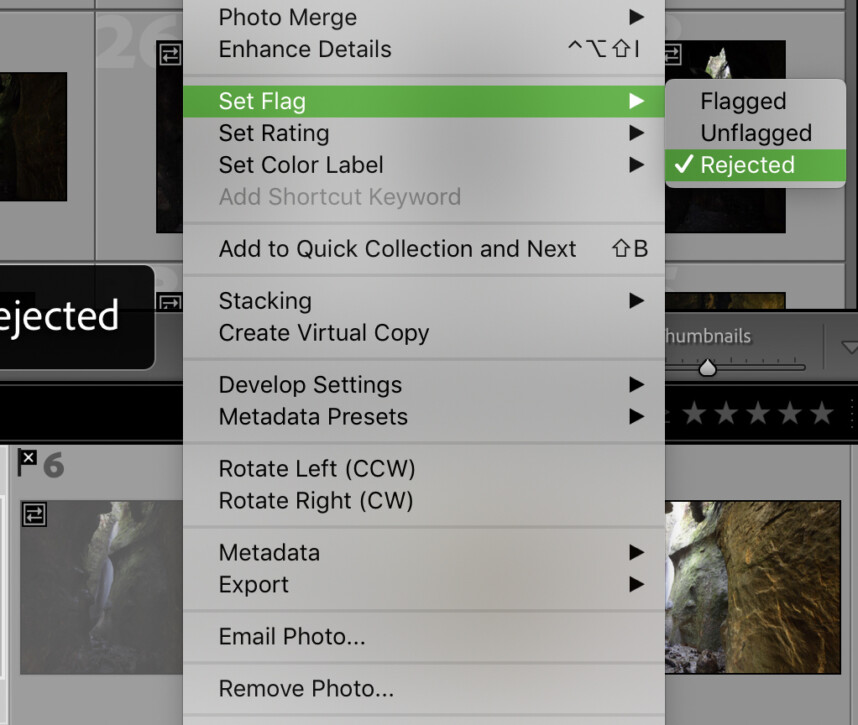Viewport: 858px width, 725px height.
Task: Open the Export submenu arrow
Action: (639, 585)
